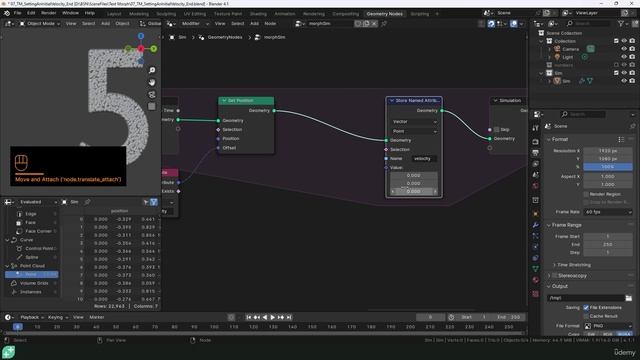640x360 pixels.
Task: Open the Output properties printer tab icon
Action: click(x=536, y=153)
